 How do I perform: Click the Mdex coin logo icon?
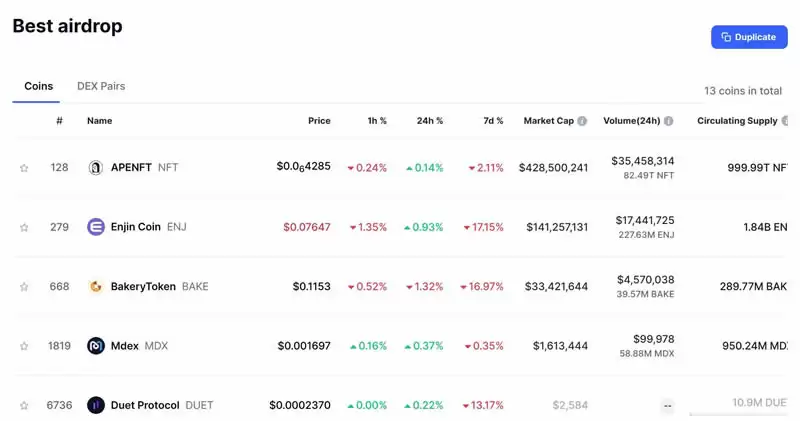pyautogui.click(x=96, y=346)
